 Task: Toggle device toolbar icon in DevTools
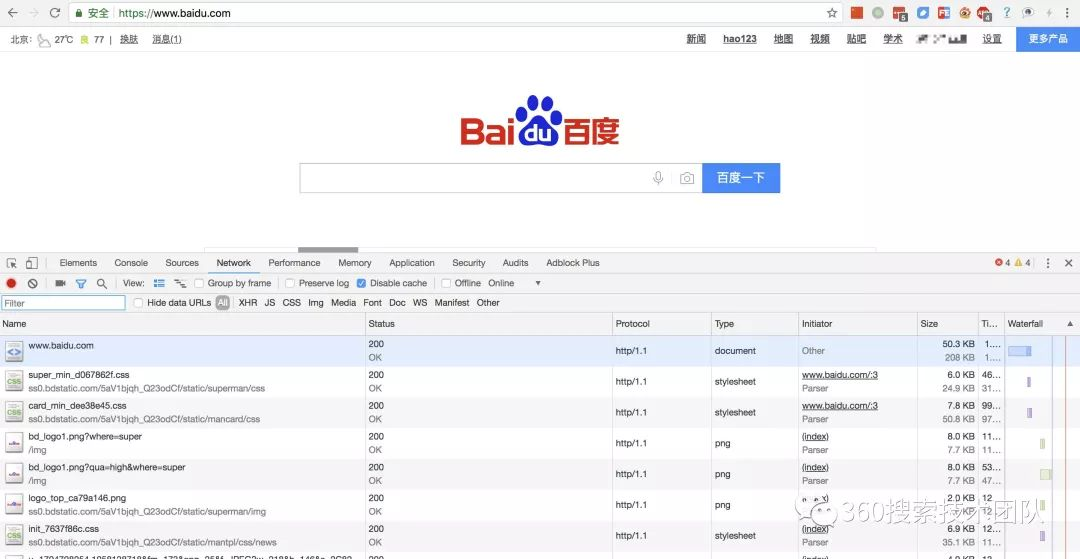tap(32, 263)
